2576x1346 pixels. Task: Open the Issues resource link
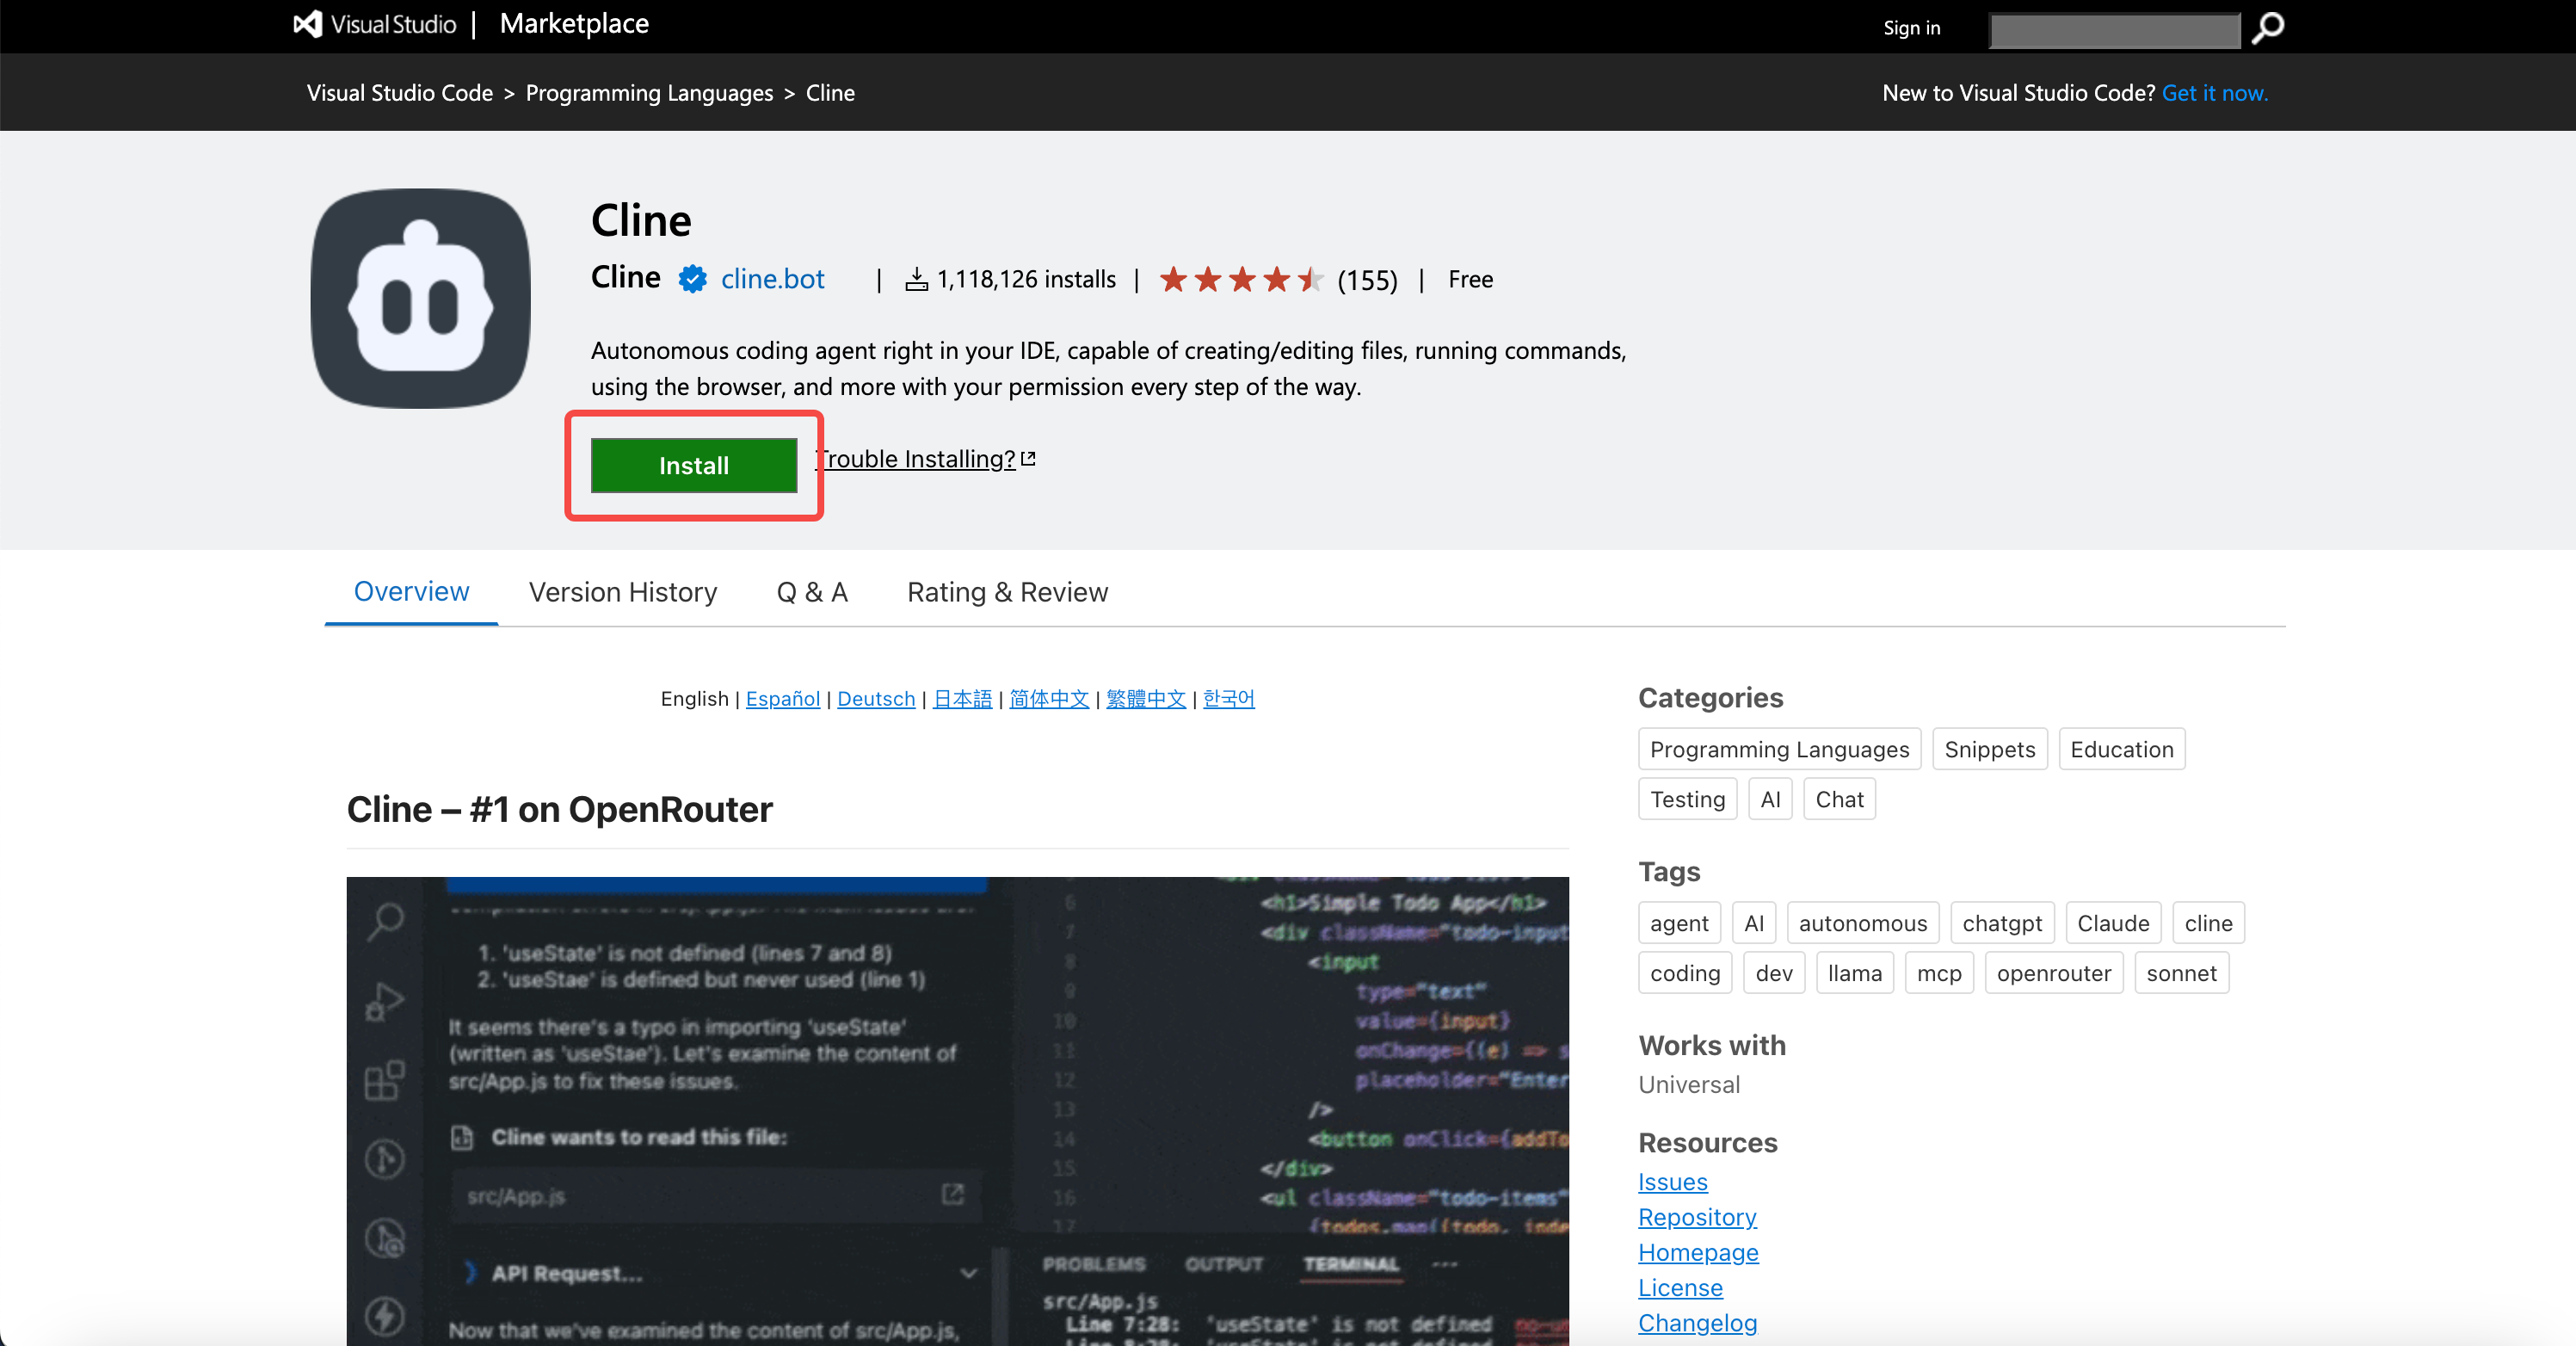point(1672,1182)
